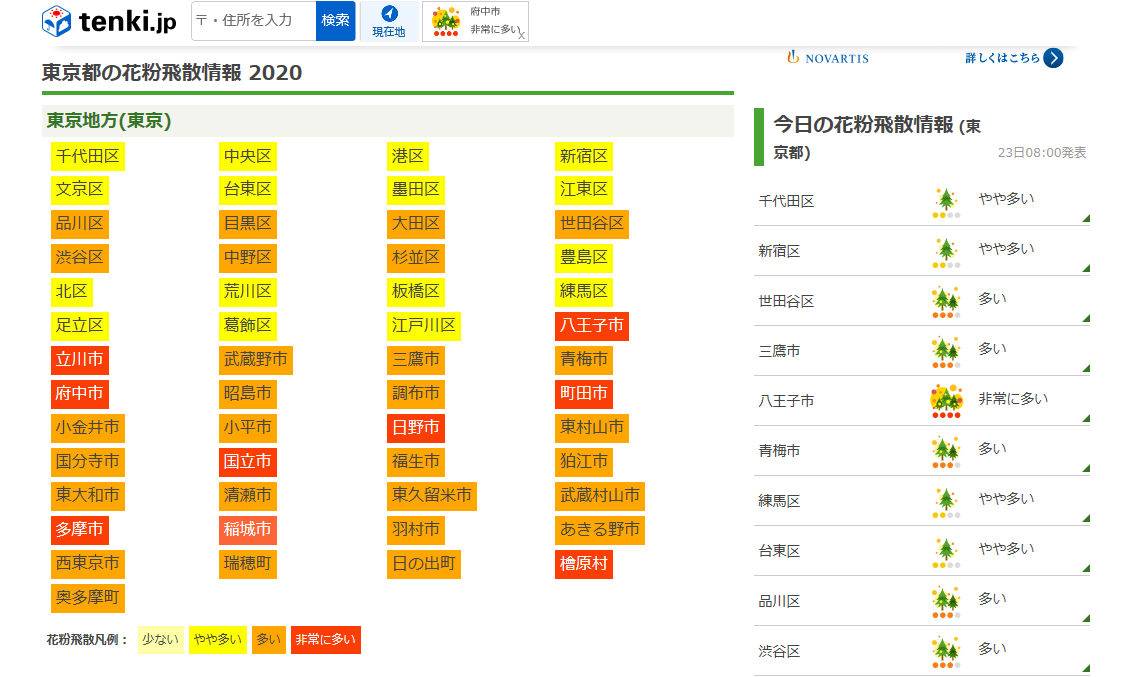Click the pollen tree icon for 世田谷区

coord(945,301)
